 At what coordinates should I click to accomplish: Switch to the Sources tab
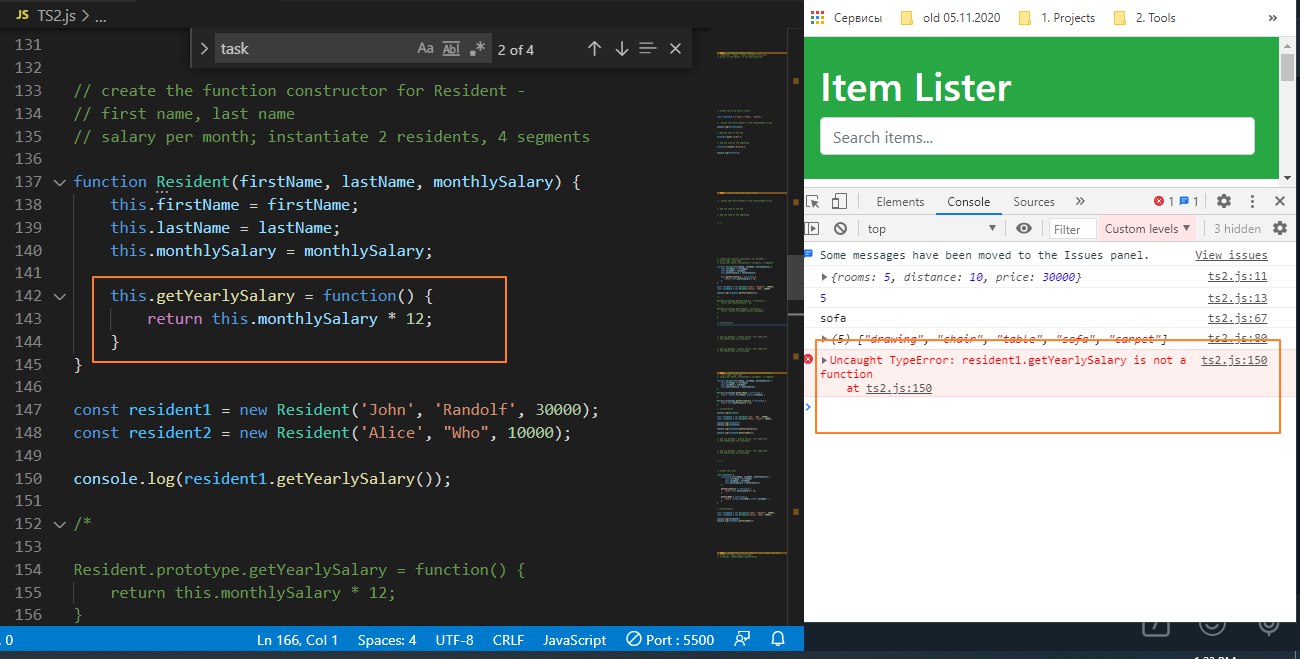tap(1033, 201)
